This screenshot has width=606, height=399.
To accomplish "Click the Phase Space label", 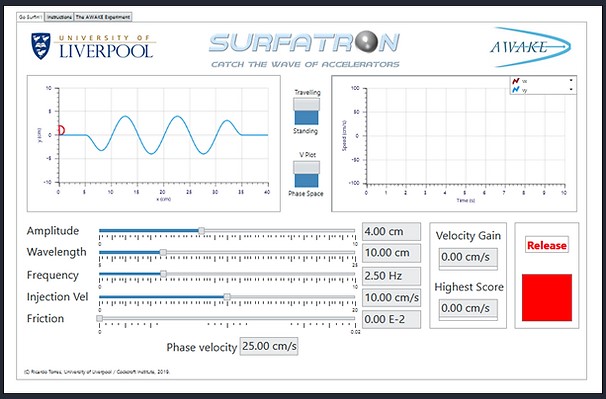I will click(x=306, y=194).
